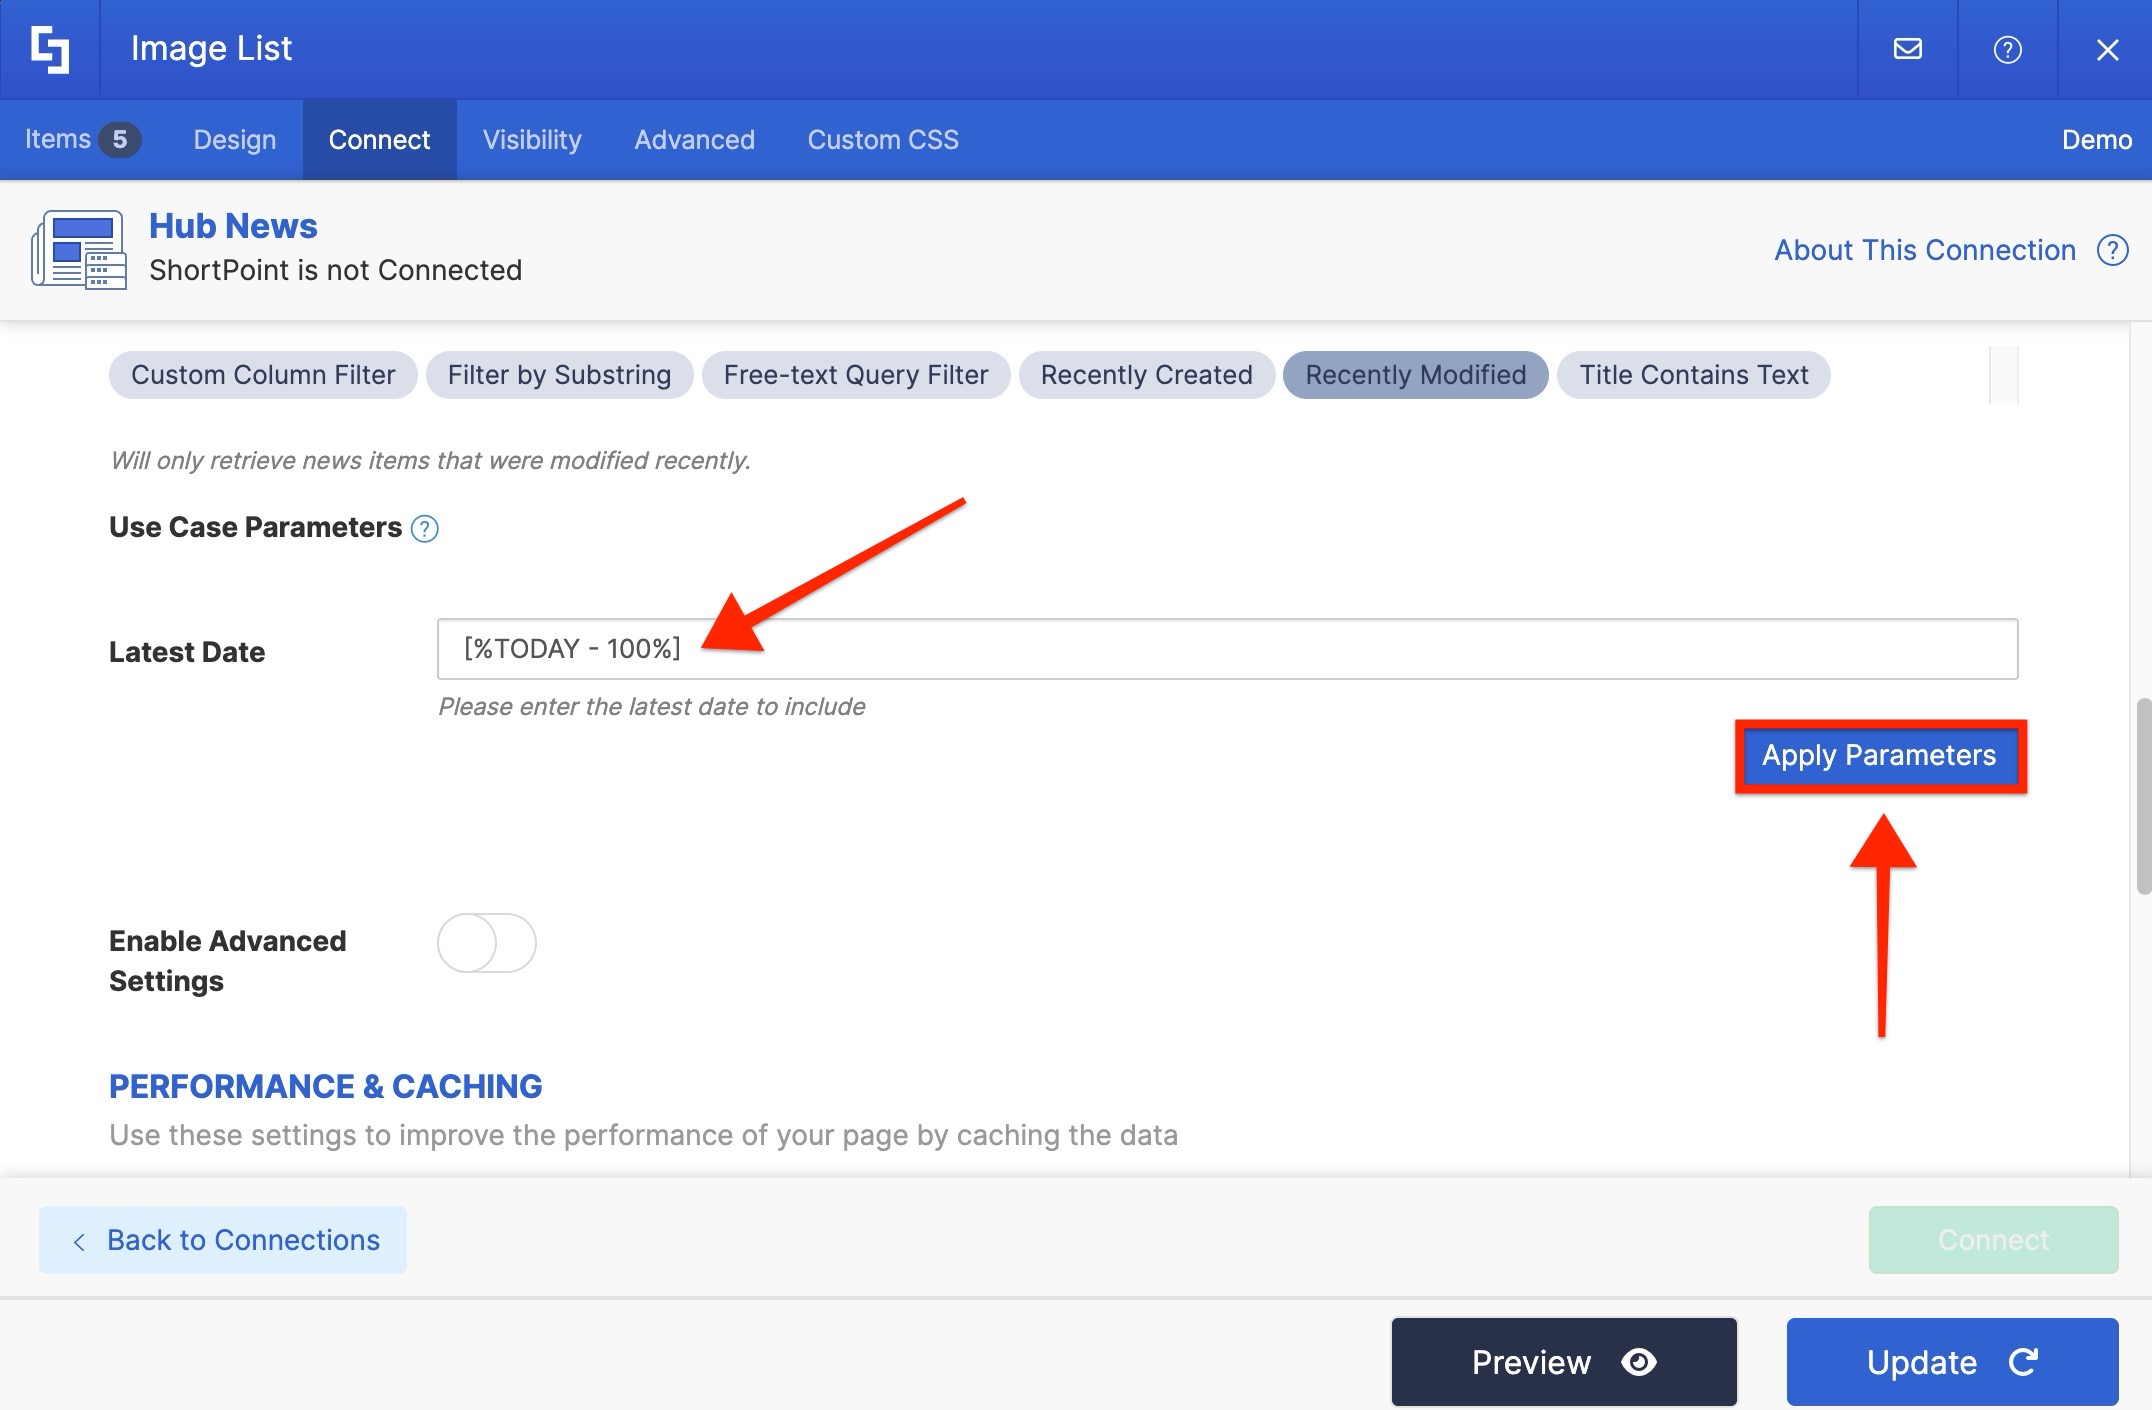This screenshot has width=2152, height=1410.
Task: Click the ShortPoint logo icon
Action: 50,49
